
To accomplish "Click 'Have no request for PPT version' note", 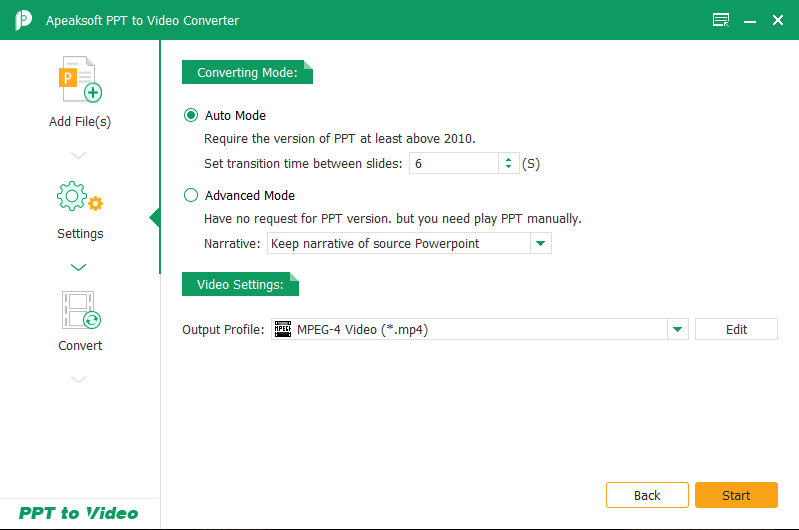I will click(x=392, y=219).
